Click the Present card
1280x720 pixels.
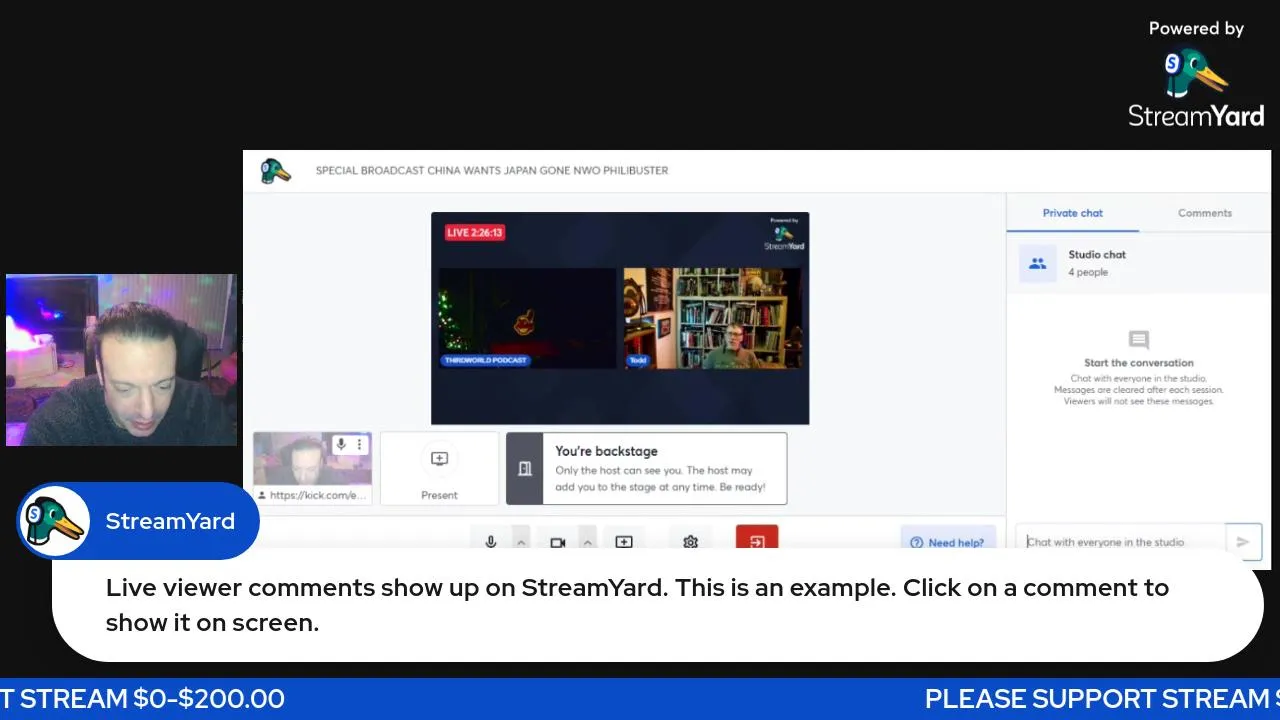pyautogui.click(x=439, y=468)
